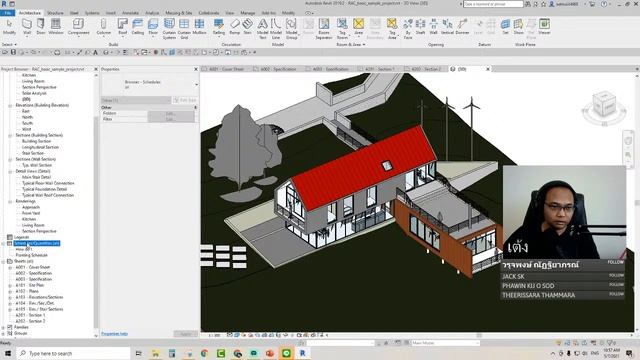Open the Room & Area panel dropdown
This screenshot has width=640, height=360.
tap(351, 44)
